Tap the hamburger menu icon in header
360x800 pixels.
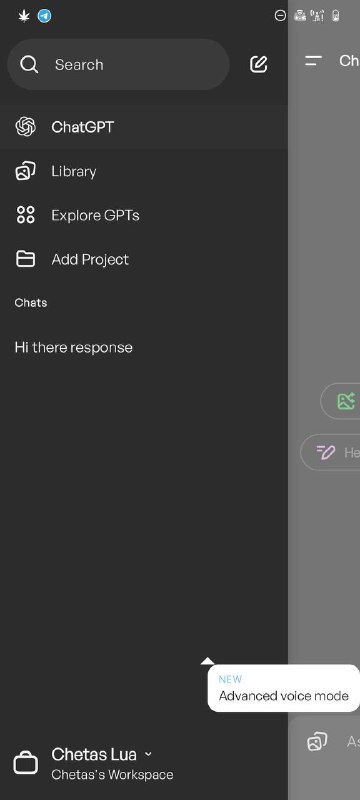(x=313, y=61)
